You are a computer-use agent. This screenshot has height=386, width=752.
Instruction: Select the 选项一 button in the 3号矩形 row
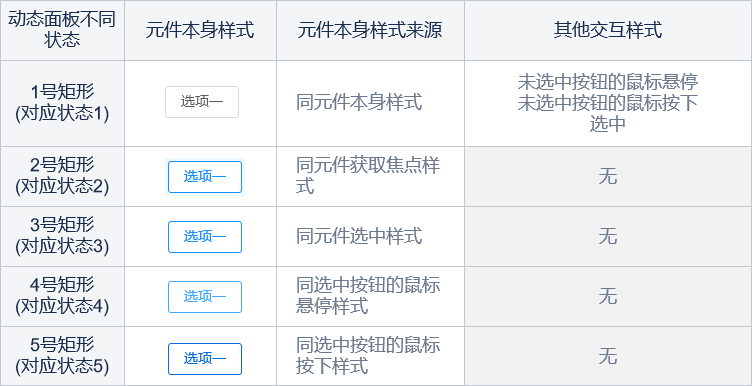[205, 237]
